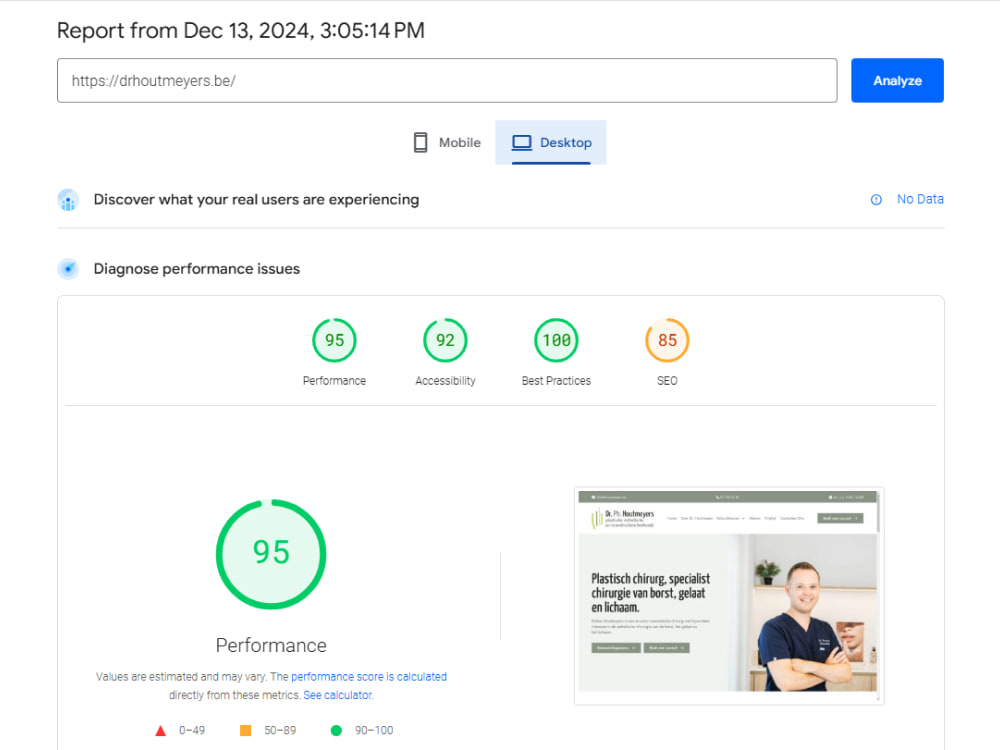
Task: Click the green circle 90–100 legend icon
Action: [336, 730]
